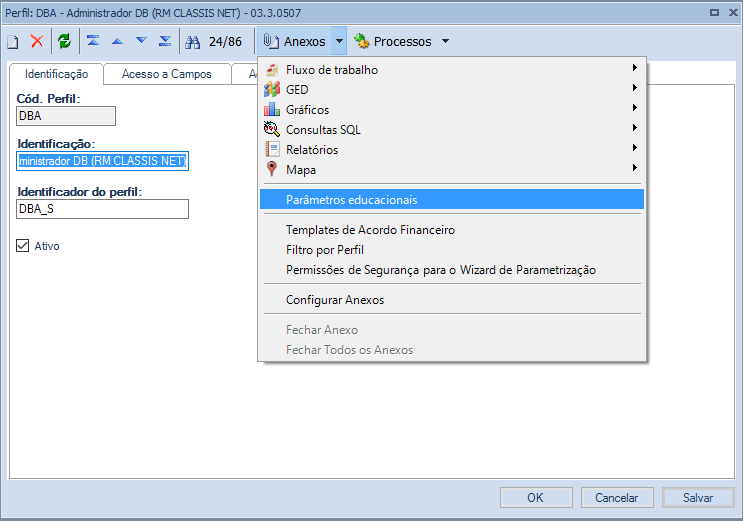743x521 pixels.
Task: Delete record with the red X icon
Action: [x=37, y=41]
